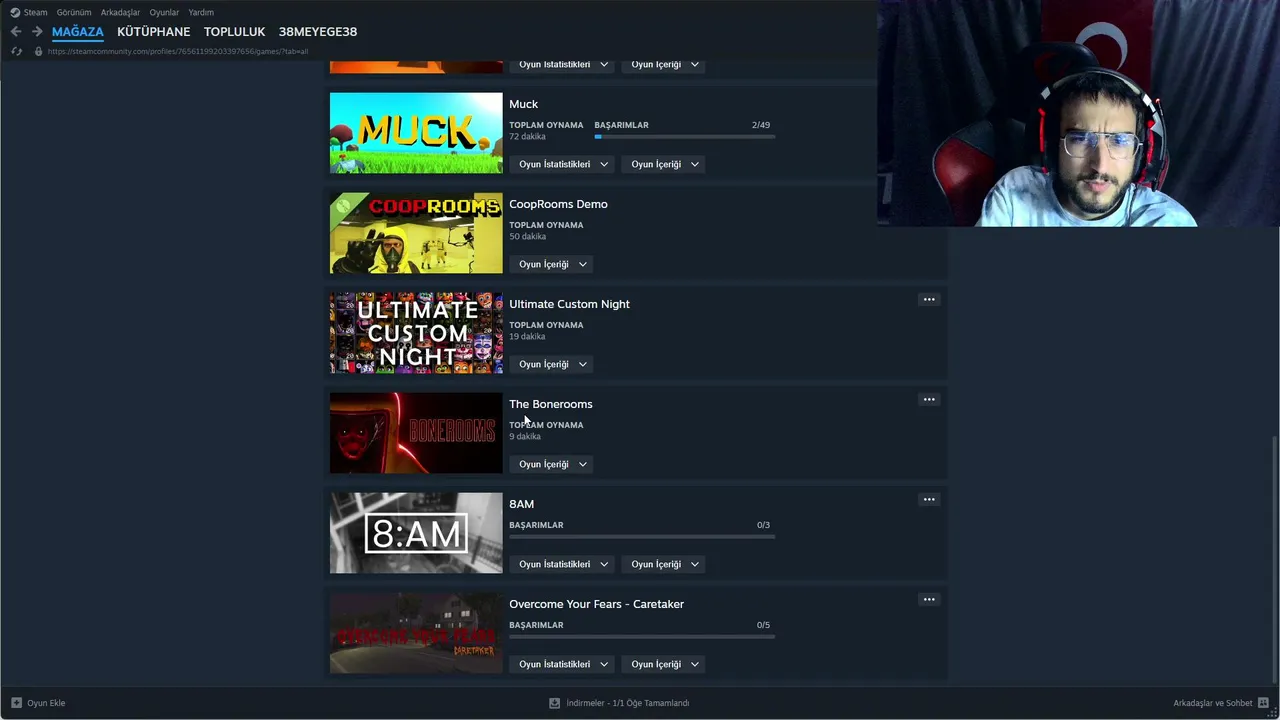
Task: Click CoopRooms Demo's "50 dakika" playtime
Action: coord(527,236)
